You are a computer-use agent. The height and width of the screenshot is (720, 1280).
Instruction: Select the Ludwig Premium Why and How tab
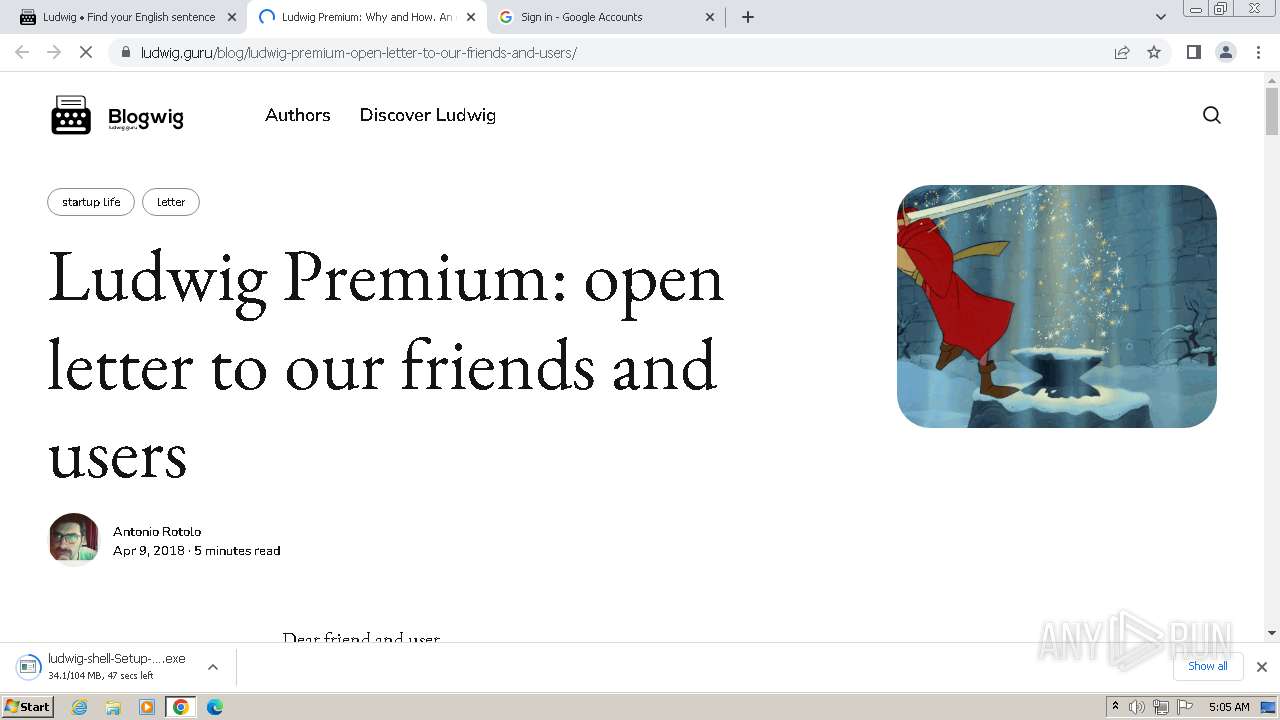[x=367, y=17]
